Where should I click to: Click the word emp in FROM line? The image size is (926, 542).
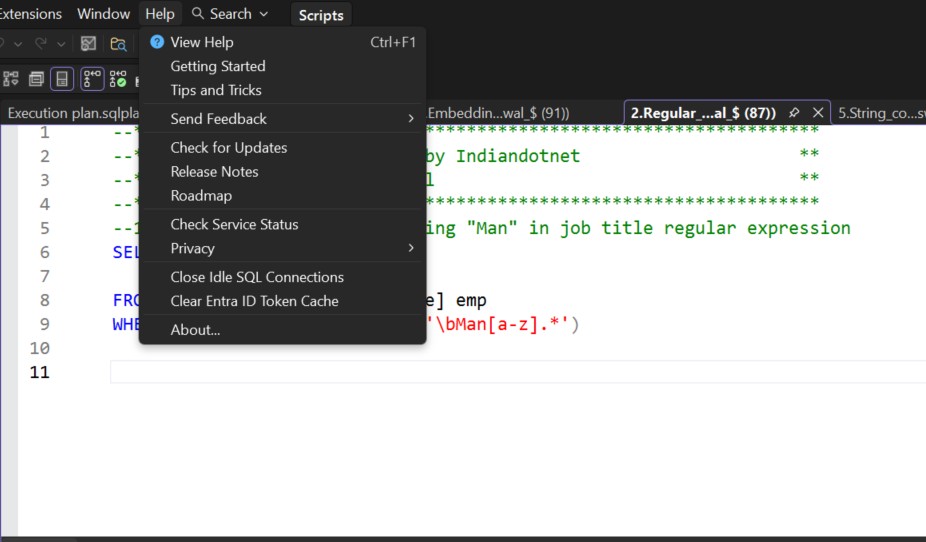[x=471, y=301]
